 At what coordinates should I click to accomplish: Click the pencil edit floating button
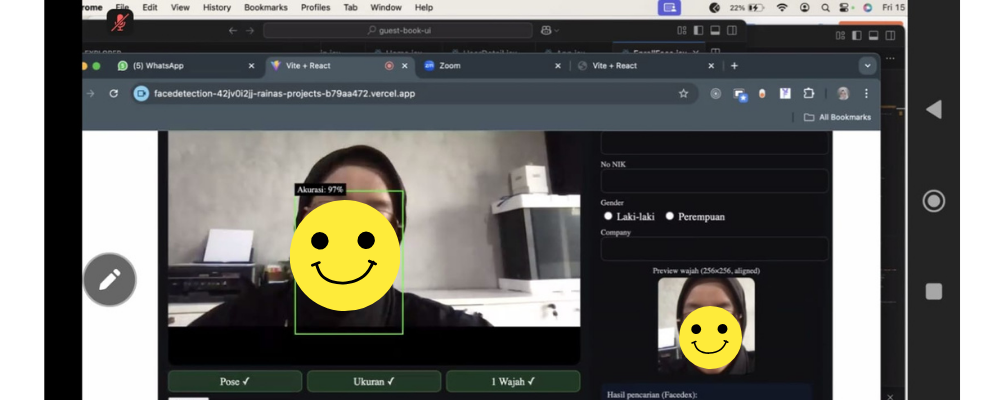(x=110, y=279)
